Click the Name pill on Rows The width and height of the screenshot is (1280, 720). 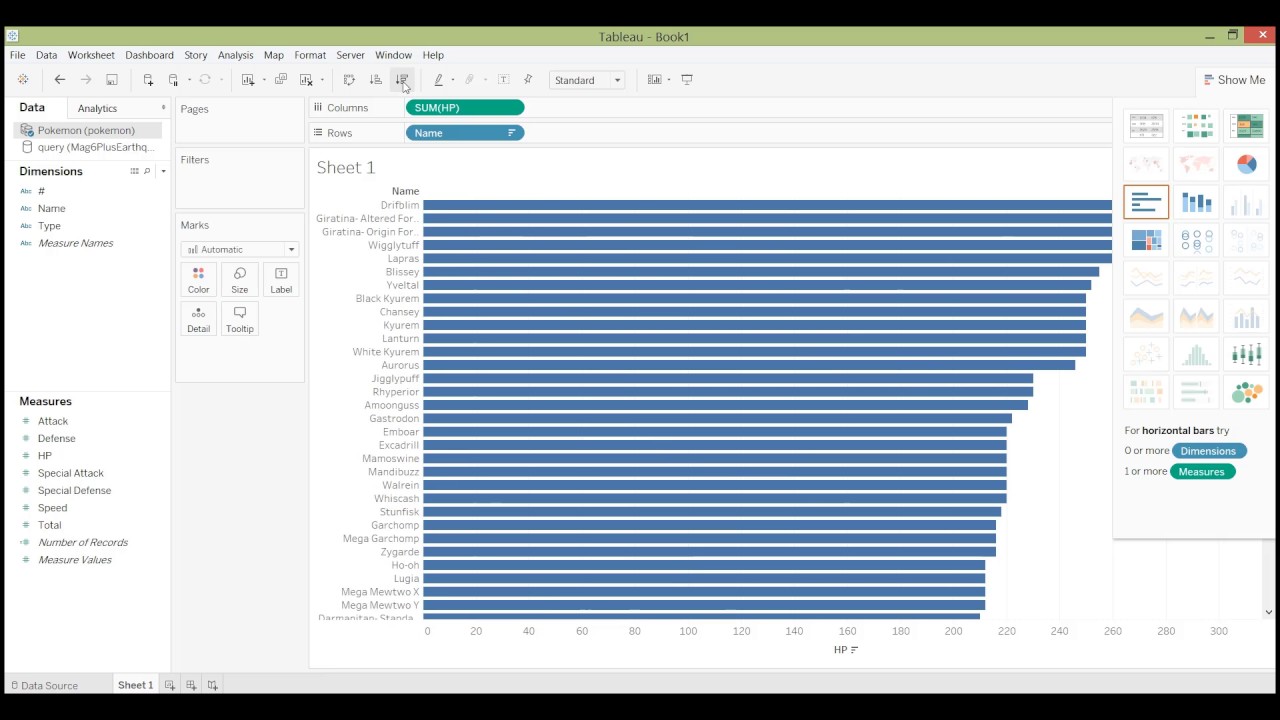(465, 133)
